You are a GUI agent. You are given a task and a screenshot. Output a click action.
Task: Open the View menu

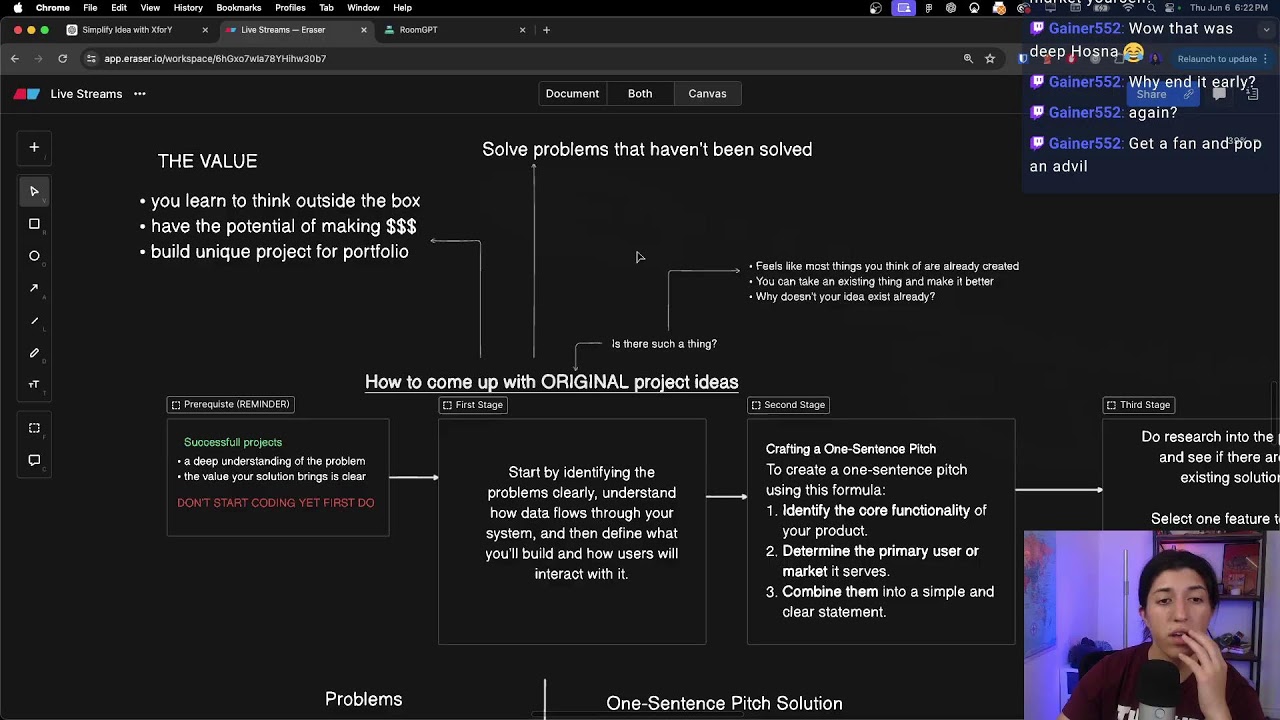click(150, 8)
